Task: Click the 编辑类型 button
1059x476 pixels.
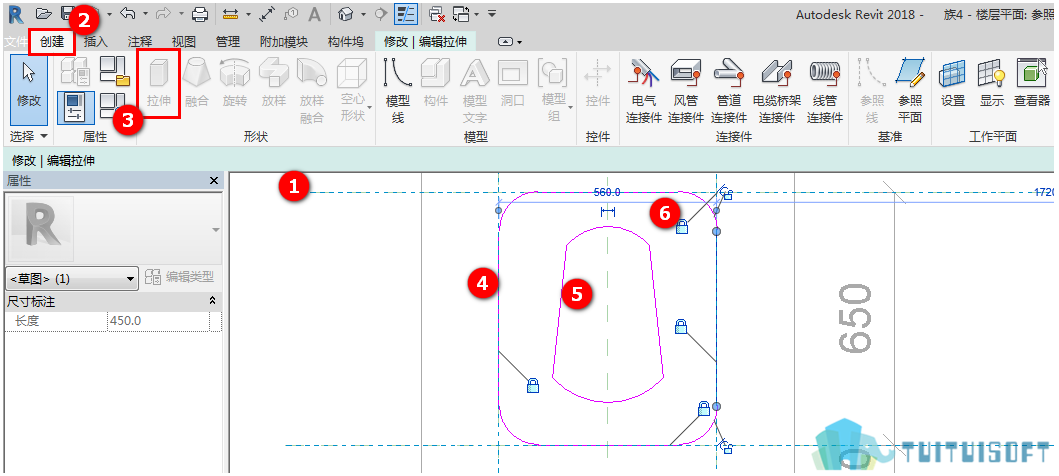Action: click(182, 277)
